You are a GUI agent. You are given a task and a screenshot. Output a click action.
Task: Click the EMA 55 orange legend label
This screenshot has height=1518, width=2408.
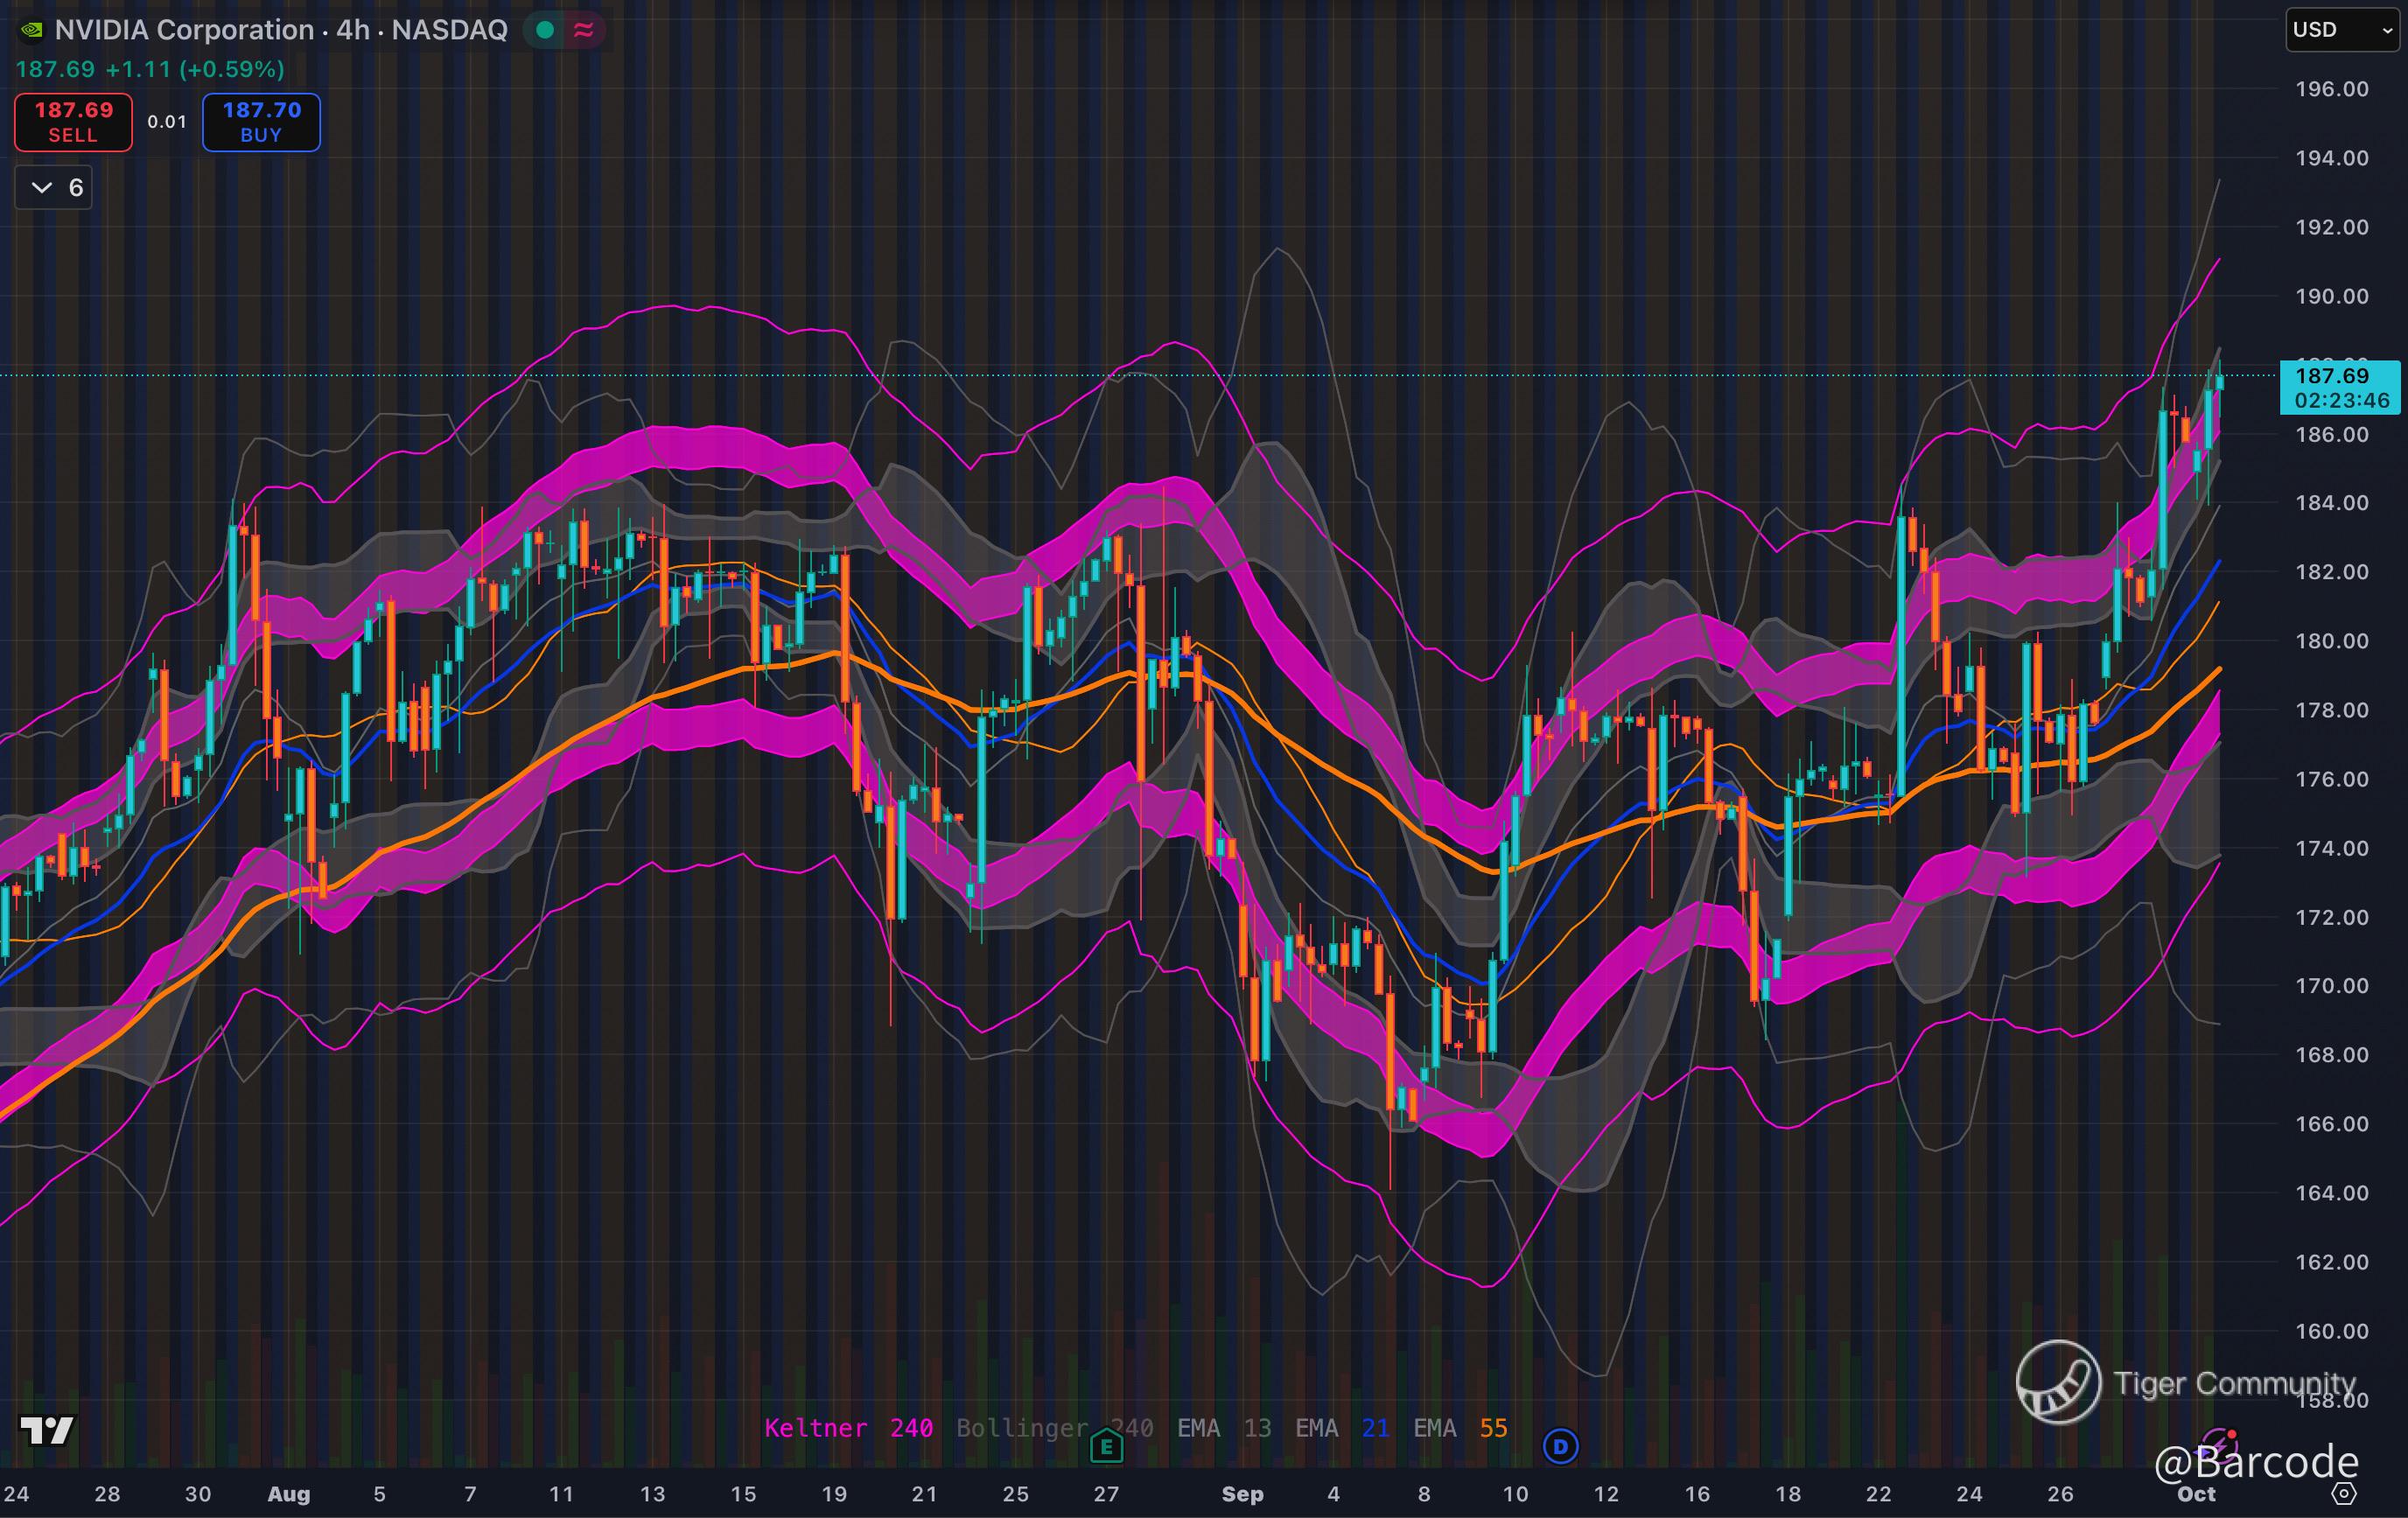[x=1460, y=1428]
